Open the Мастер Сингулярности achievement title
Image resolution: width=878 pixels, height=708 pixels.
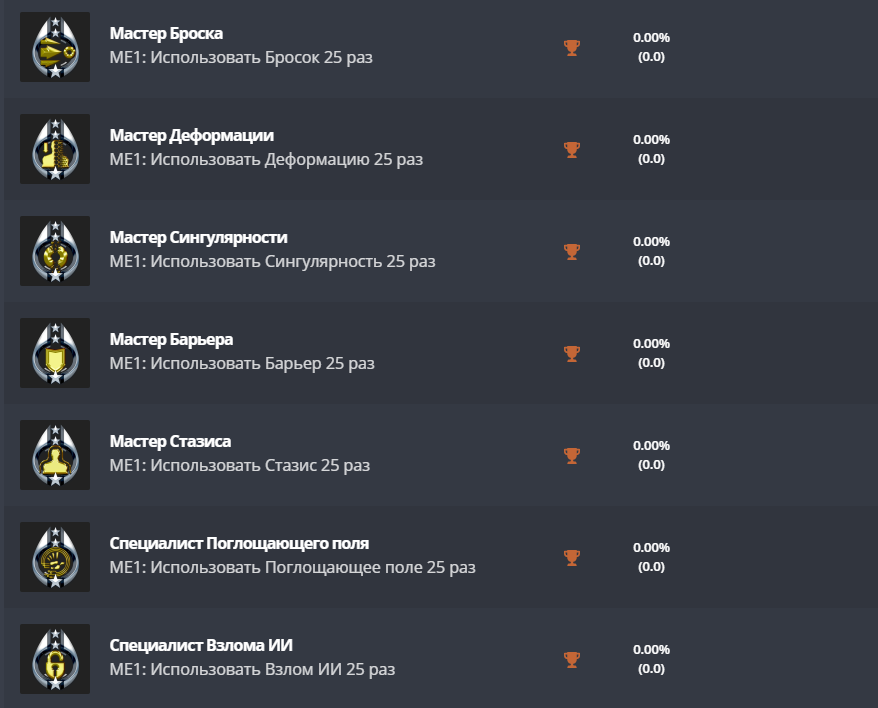(198, 238)
